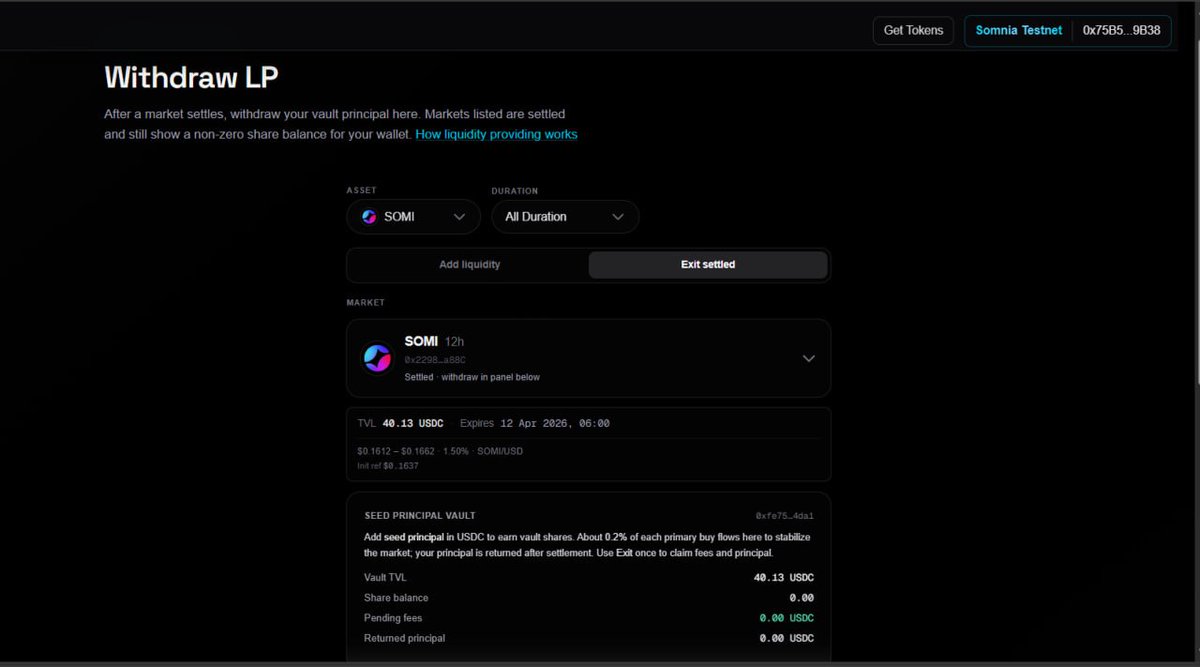Image resolution: width=1200 pixels, height=667 pixels.
Task: Open the Asset SOMI dropdown
Action: 413,217
